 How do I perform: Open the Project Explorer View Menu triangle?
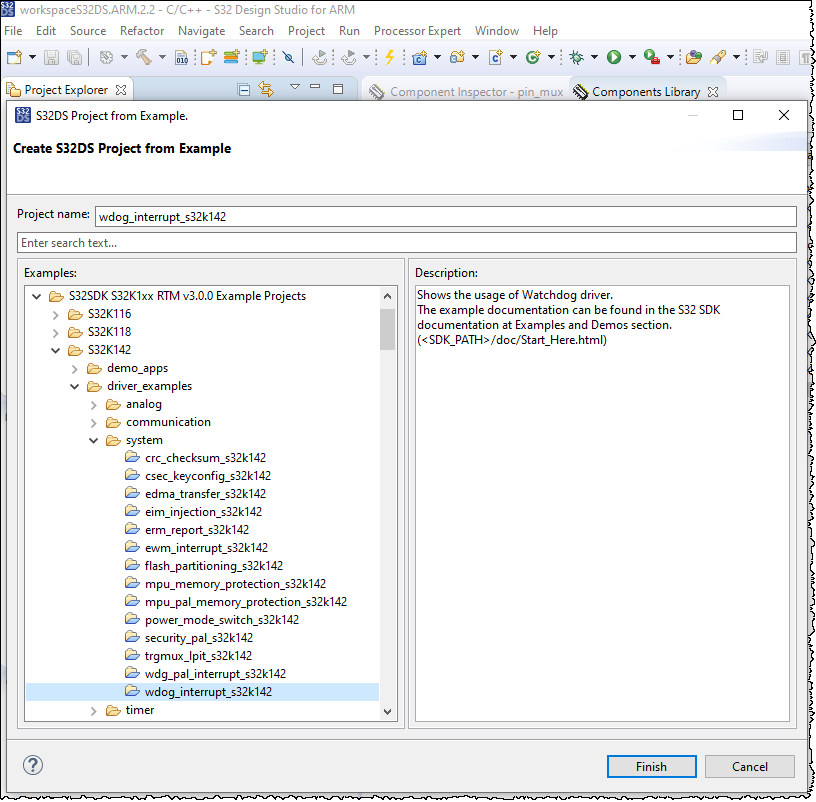[295, 86]
